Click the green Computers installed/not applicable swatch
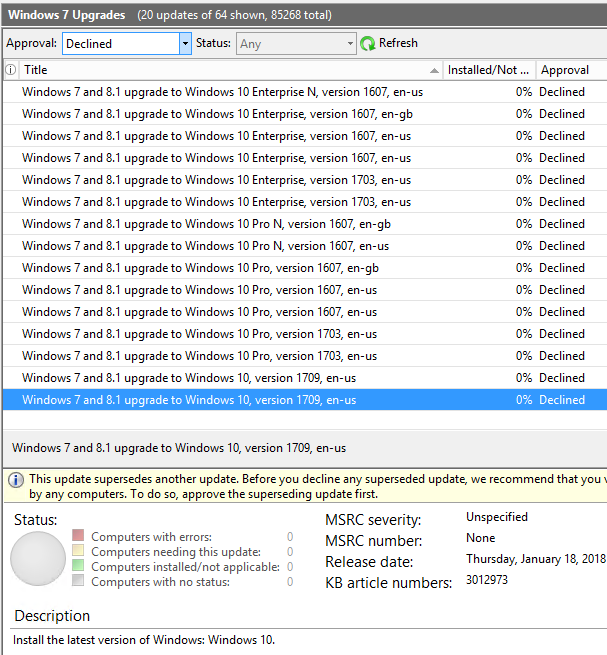Screen dimensions: 607x655 tap(79, 567)
